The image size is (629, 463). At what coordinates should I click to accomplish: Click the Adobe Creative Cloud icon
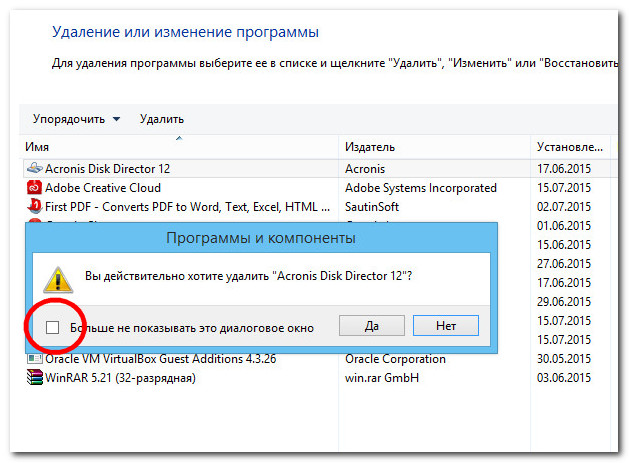(34, 187)
